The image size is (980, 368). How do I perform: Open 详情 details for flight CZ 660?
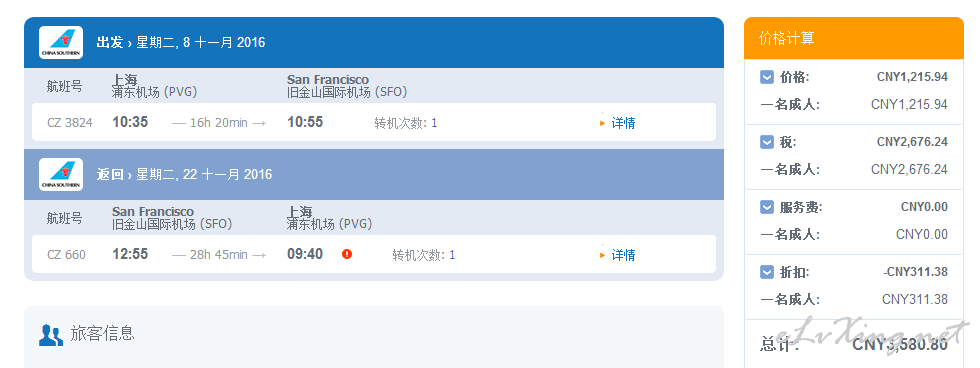tap(623, 255)
